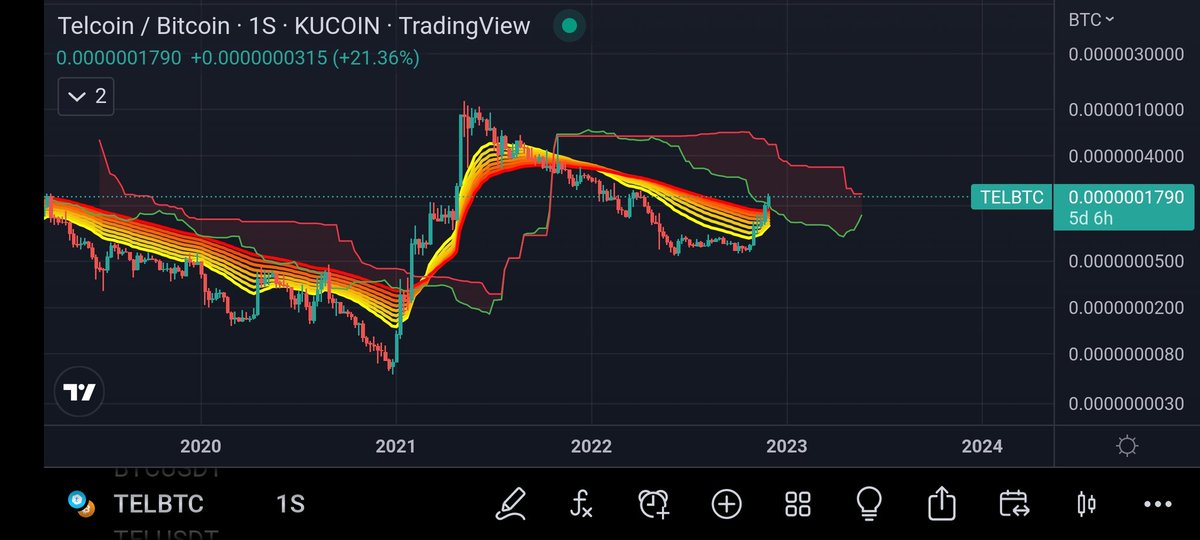Open the calendar date range icon

1013,503
